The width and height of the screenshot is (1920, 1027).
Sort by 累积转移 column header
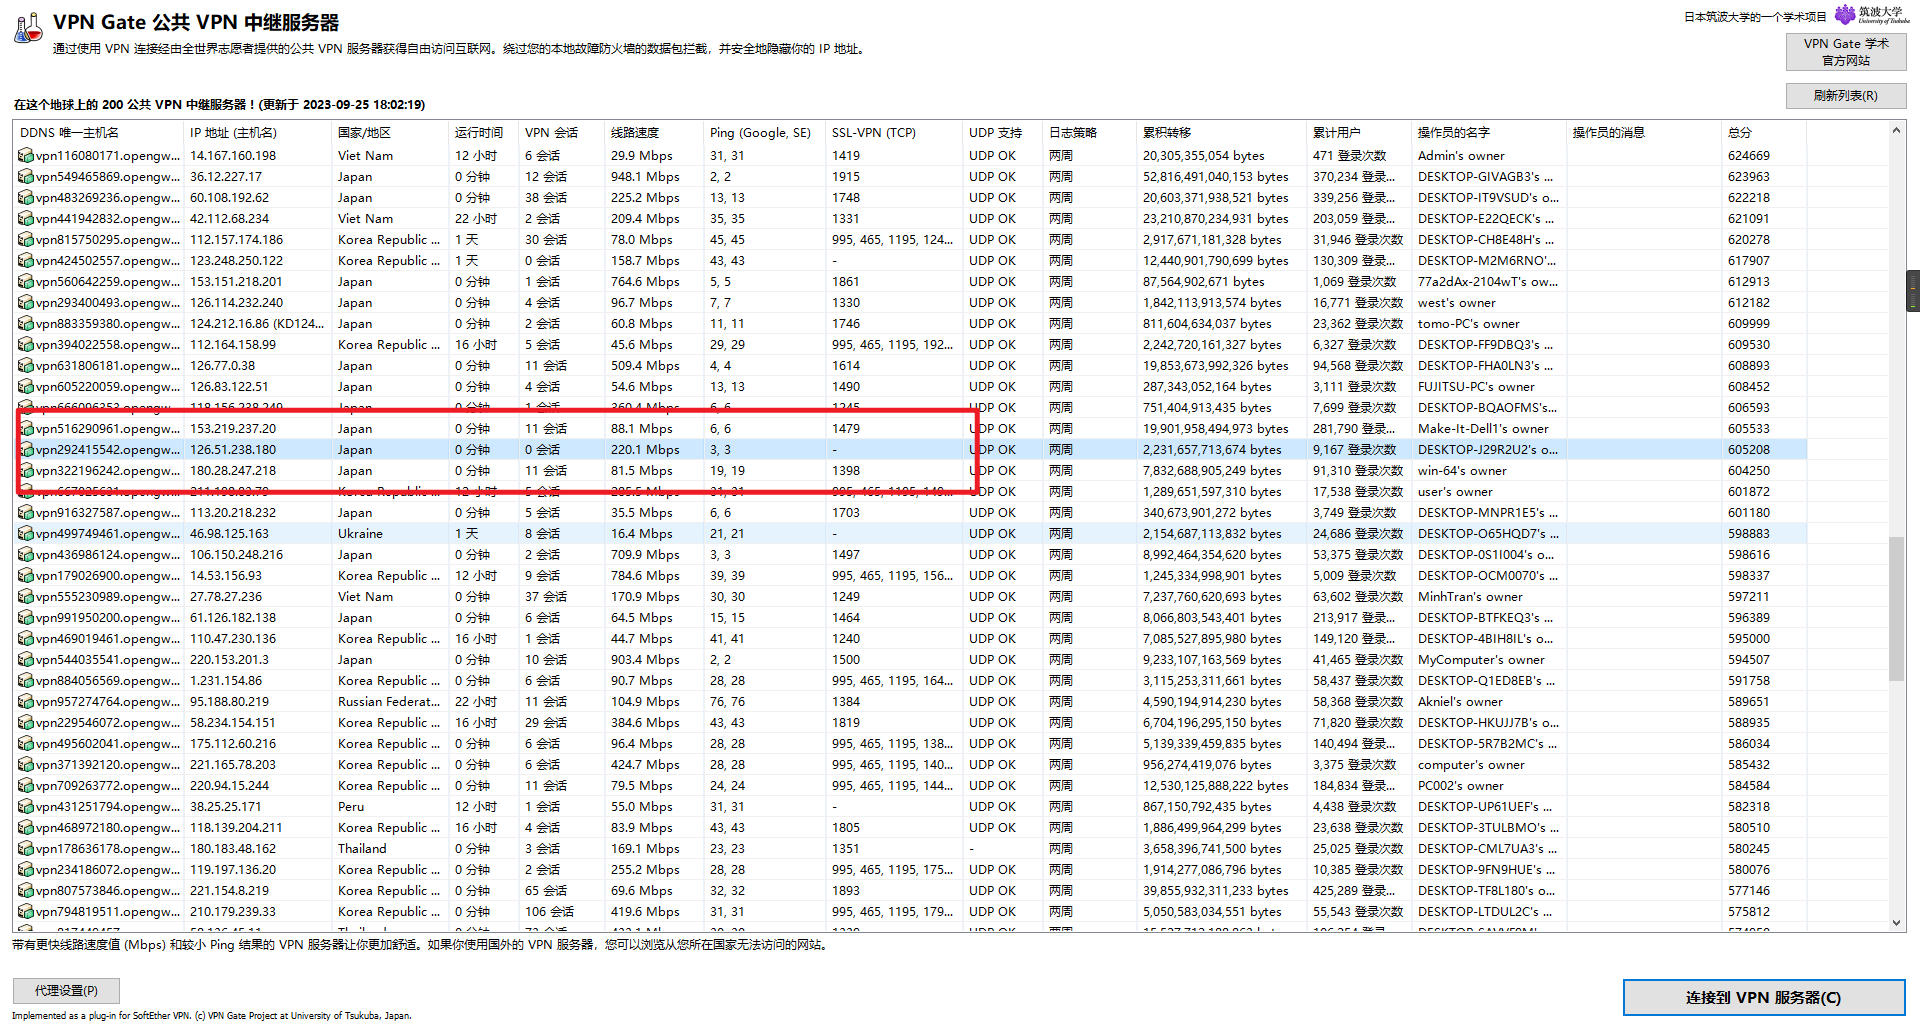tap(1221, 133)
